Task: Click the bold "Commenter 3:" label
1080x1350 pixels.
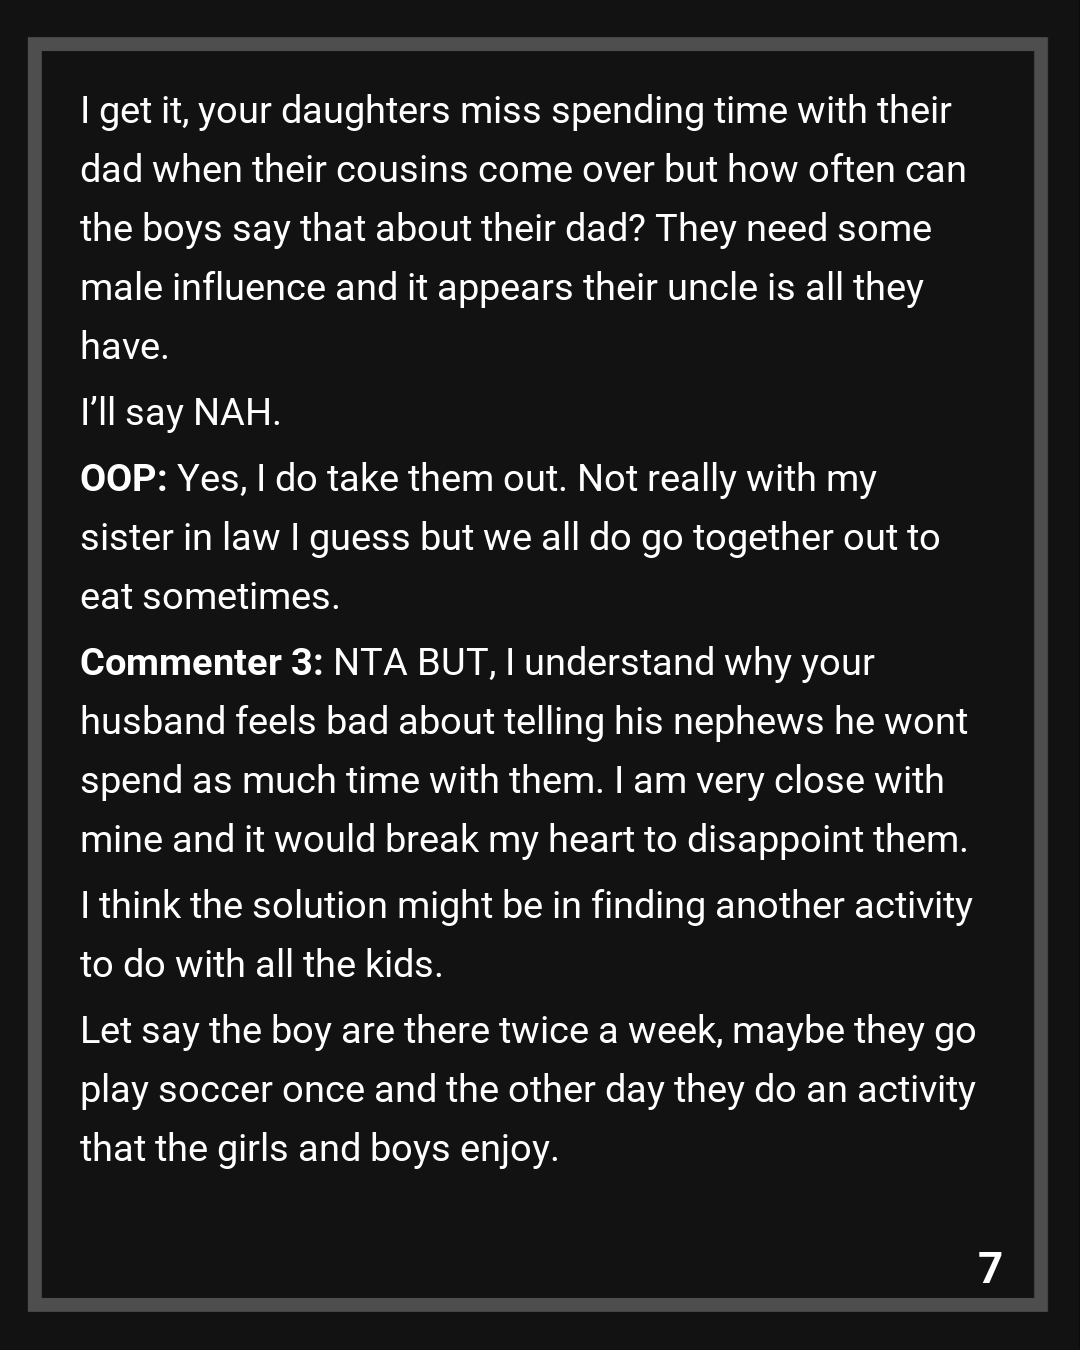Action: pos(201,663)
